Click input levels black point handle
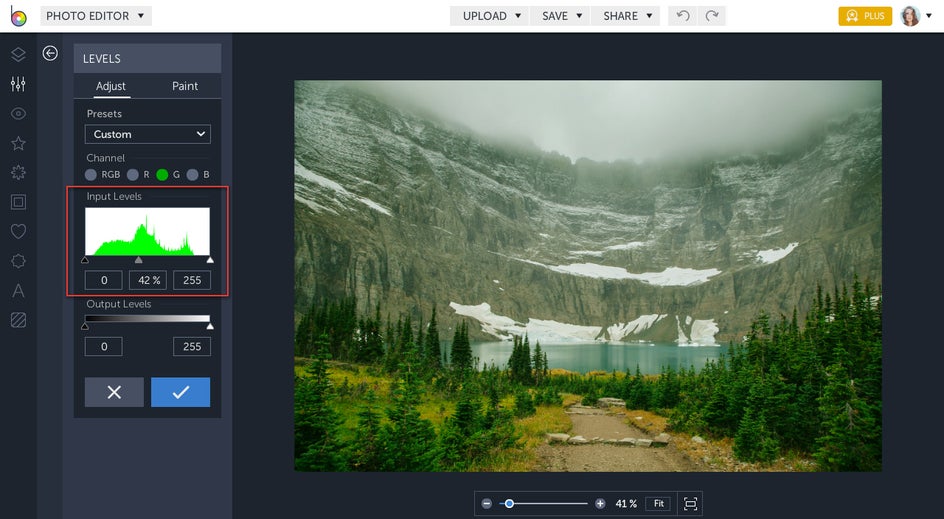944x519 pixels. coord(85,260)
